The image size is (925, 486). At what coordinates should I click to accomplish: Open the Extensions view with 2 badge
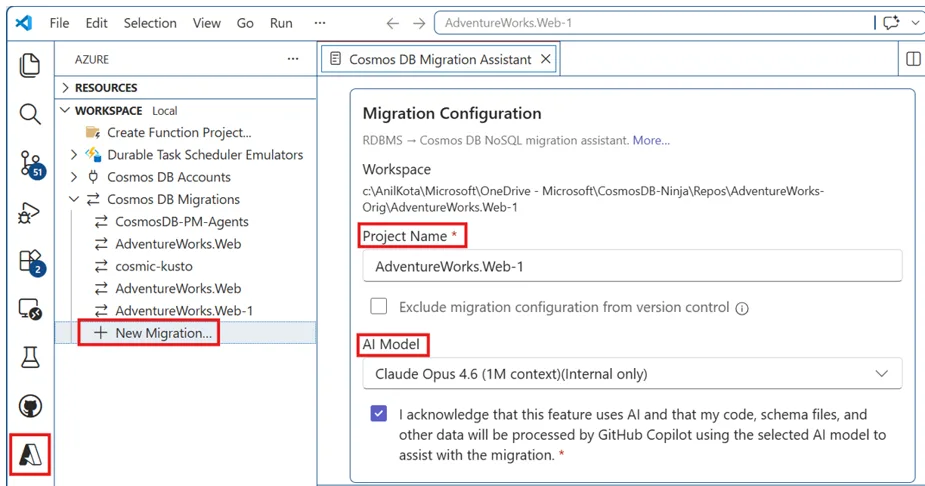click(32, 262)
